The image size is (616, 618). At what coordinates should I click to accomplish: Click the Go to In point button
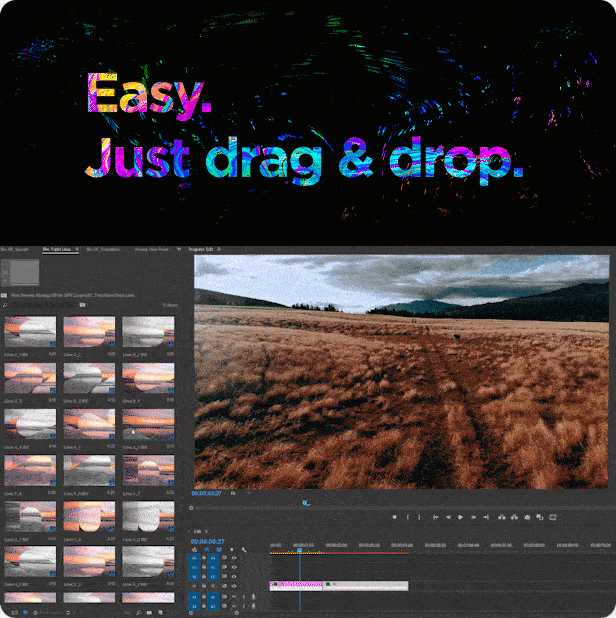click(x=434, y=517)
